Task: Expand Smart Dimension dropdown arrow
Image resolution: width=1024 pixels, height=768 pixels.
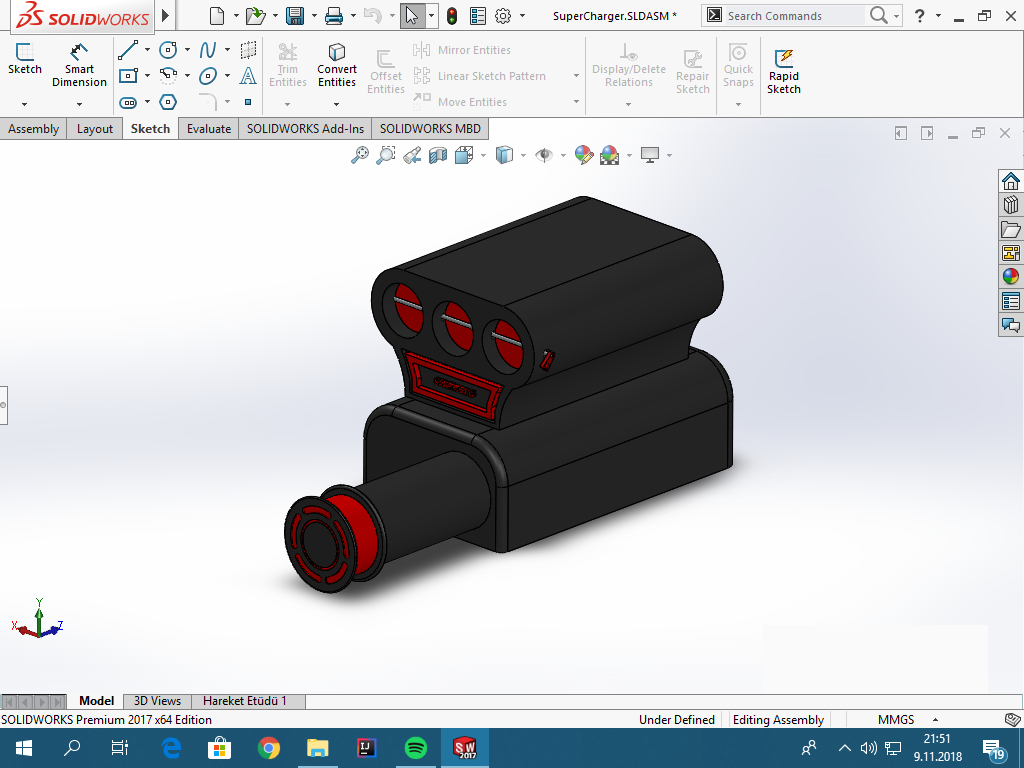Action: pyautogui.click(x=79, y=104)
